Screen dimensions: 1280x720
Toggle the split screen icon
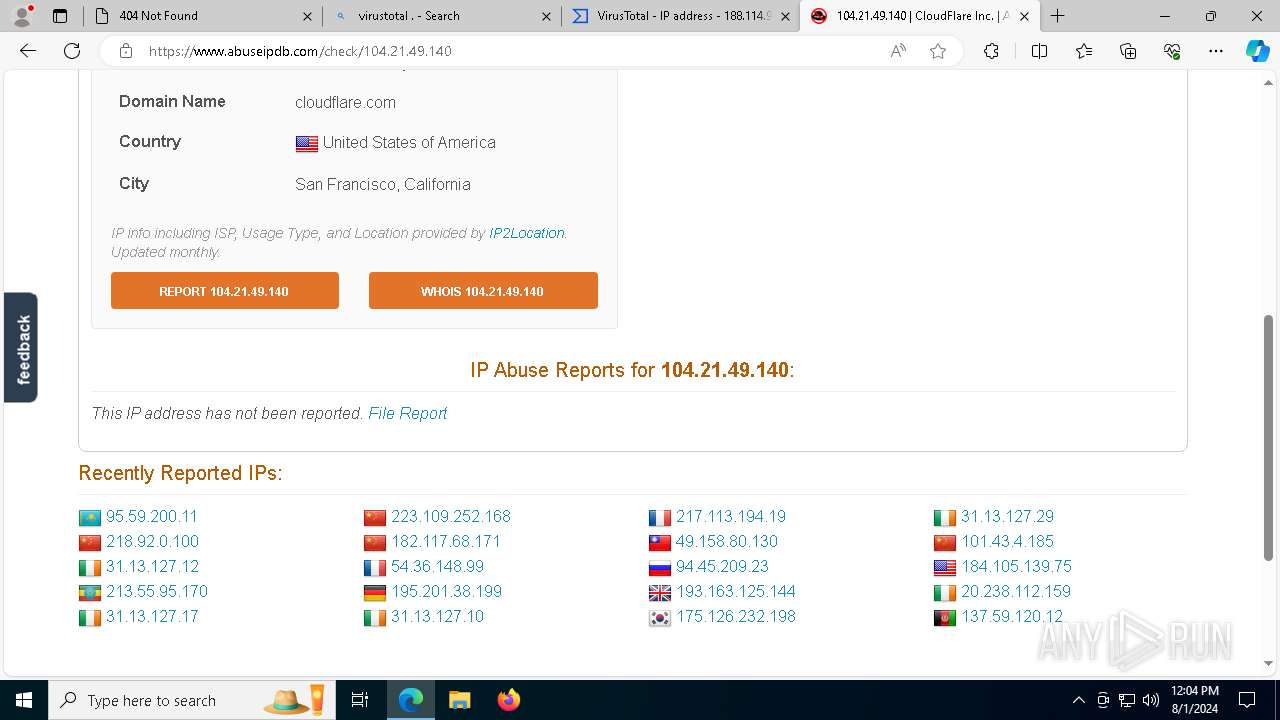click(x=1039, y=51)
